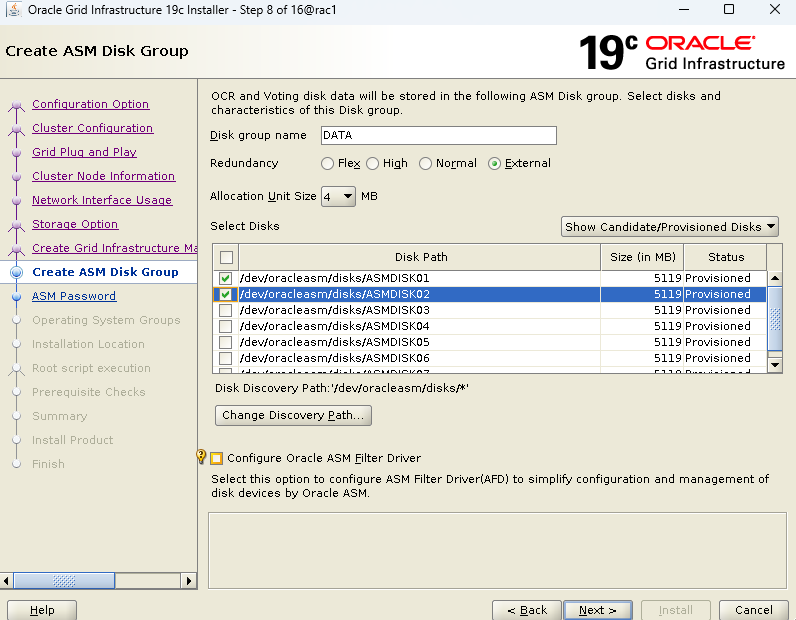
Task: Check the ASMDISK04 disk checkbox
Action: click(226, 327)
